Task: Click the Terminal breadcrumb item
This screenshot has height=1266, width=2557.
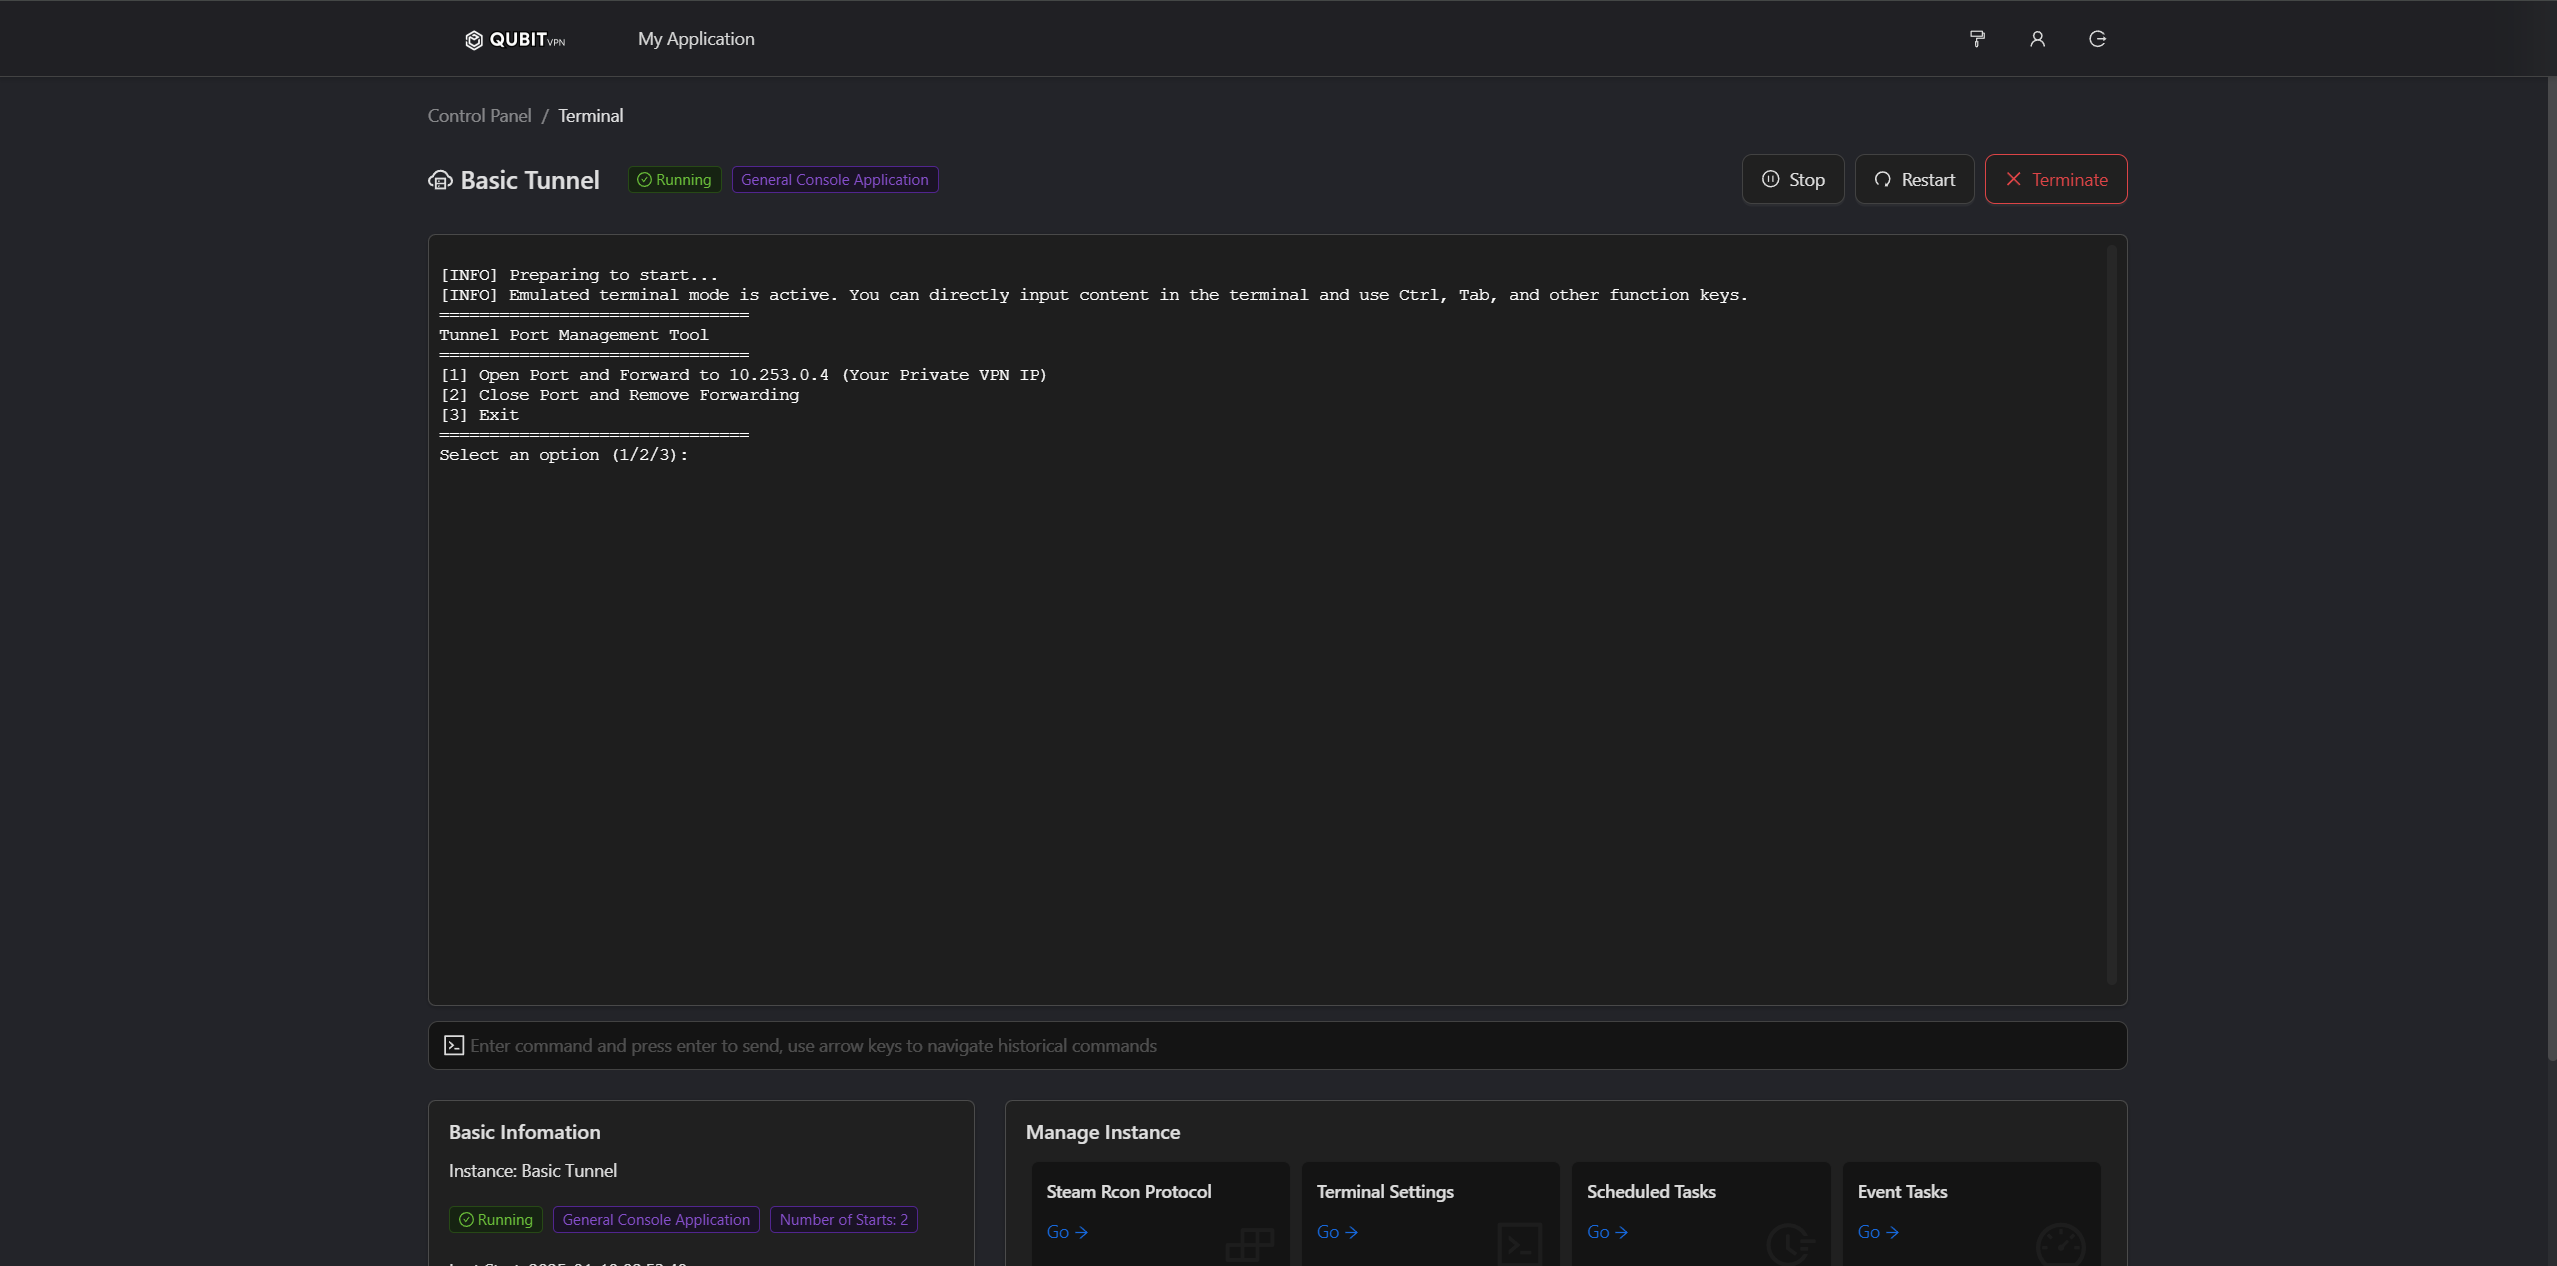Action: tap(590, 116)
